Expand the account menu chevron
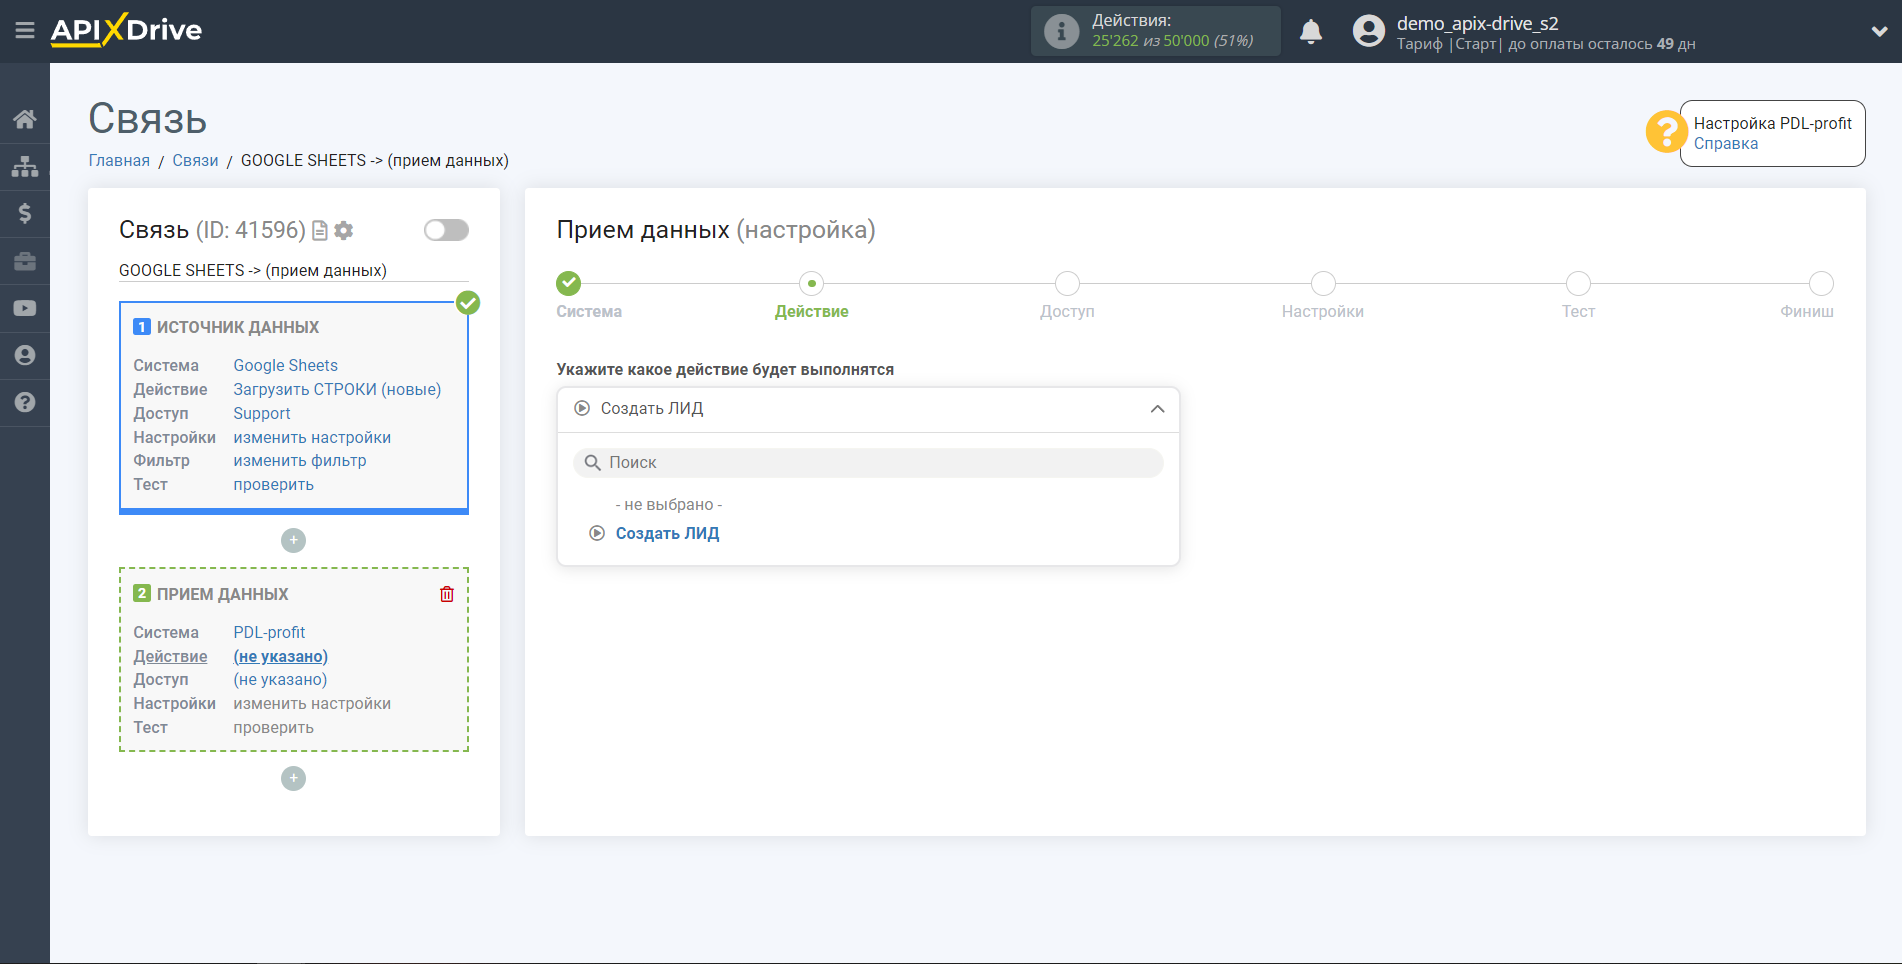Viewport: 1902px width, 964px height. (1879, 31)
